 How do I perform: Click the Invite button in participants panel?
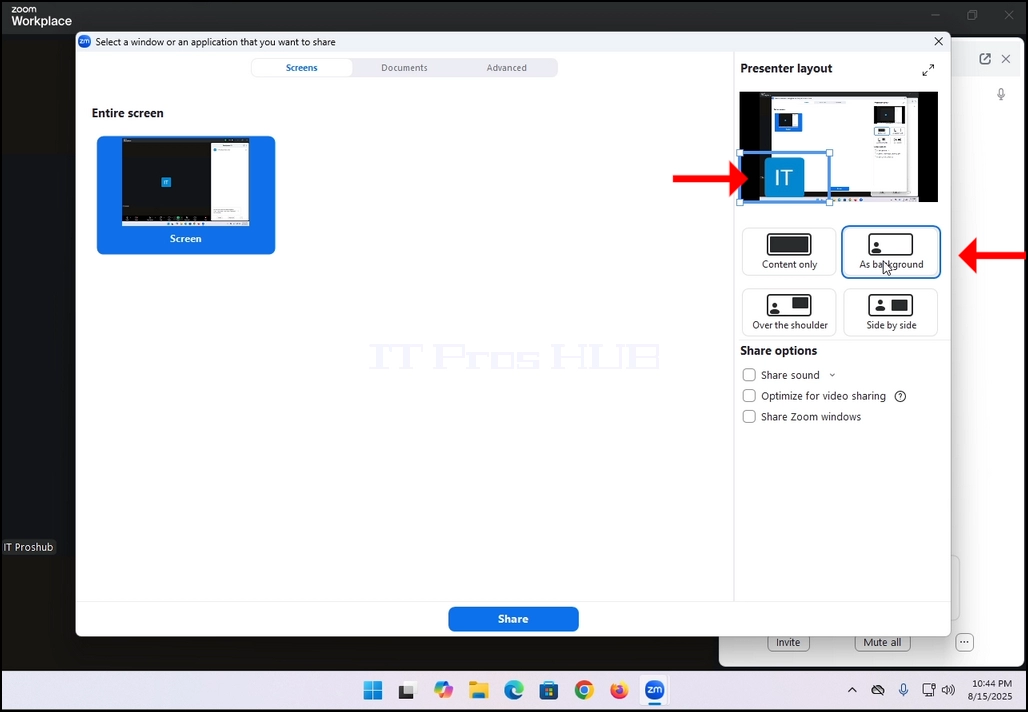[x=788, y=643]
